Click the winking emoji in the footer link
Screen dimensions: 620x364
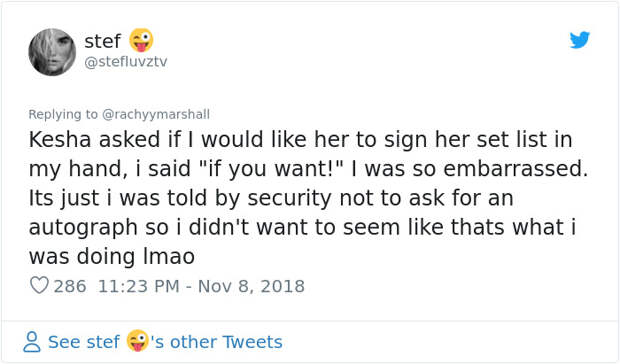coord(138,341)
